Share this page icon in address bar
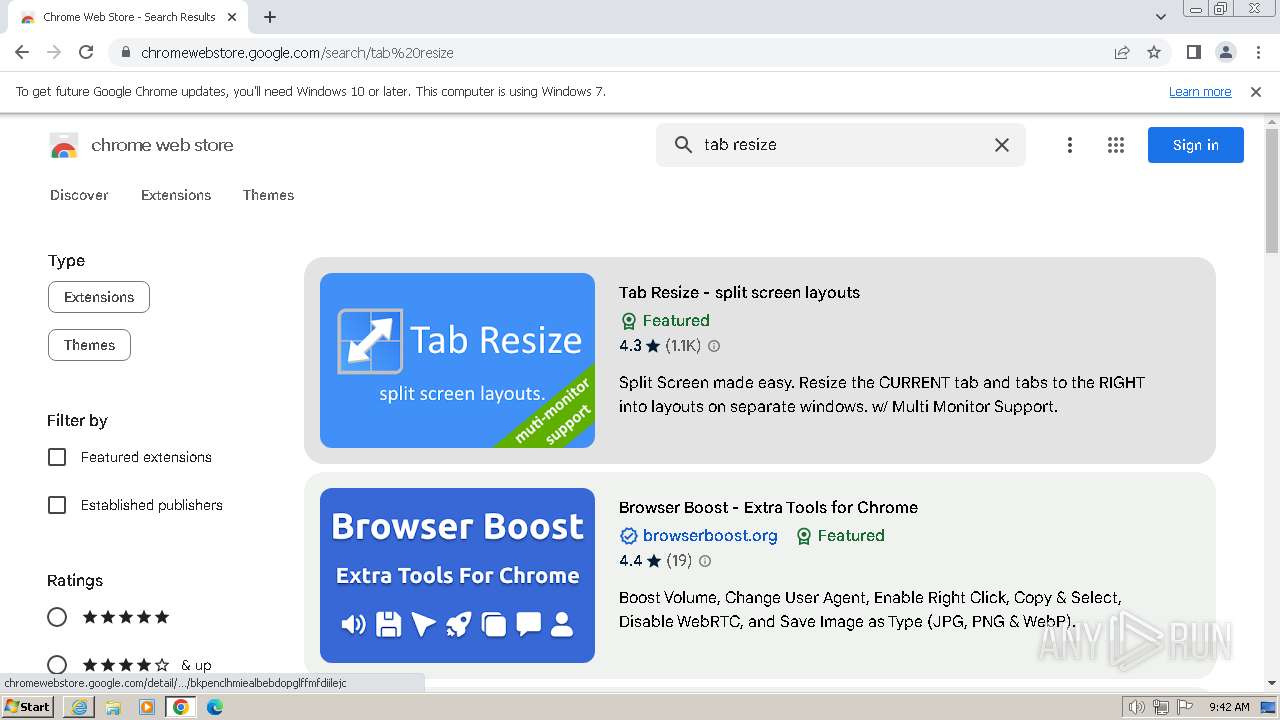 tap(1122, 52)
